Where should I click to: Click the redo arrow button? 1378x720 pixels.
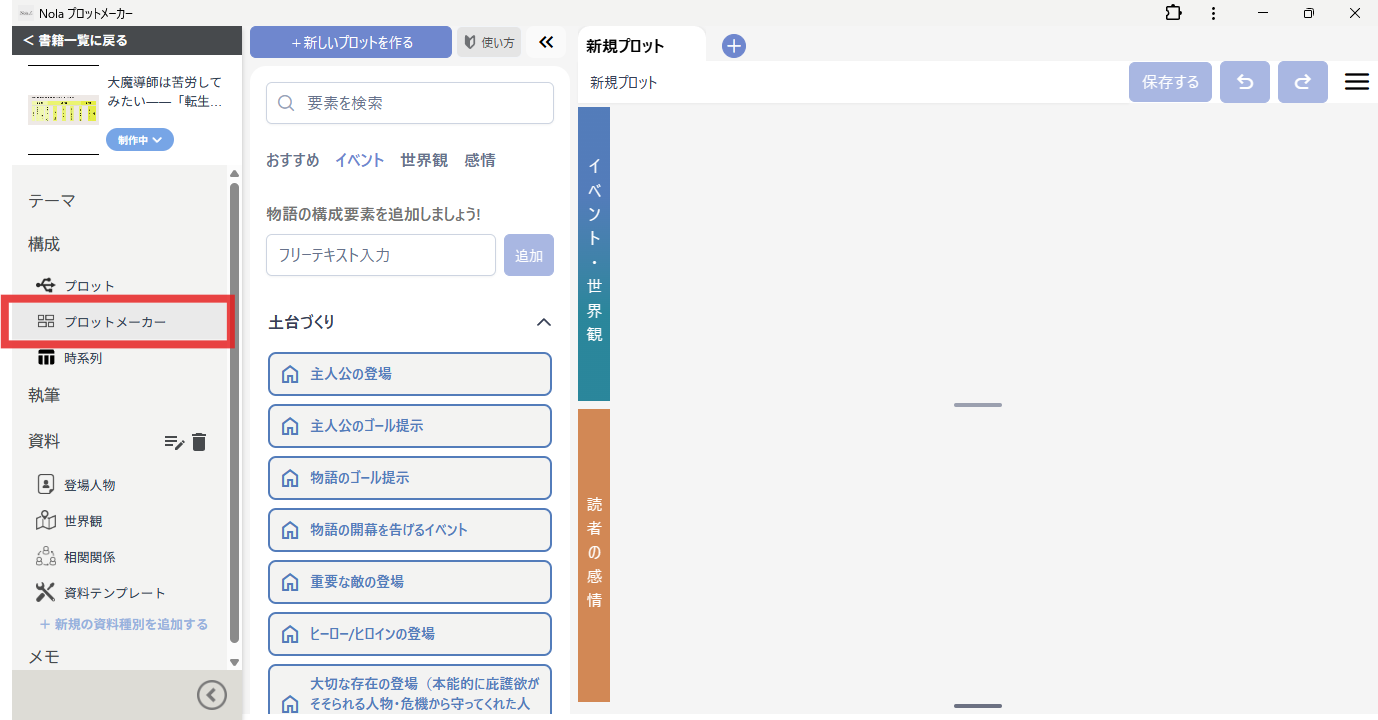click(1302, 82)
